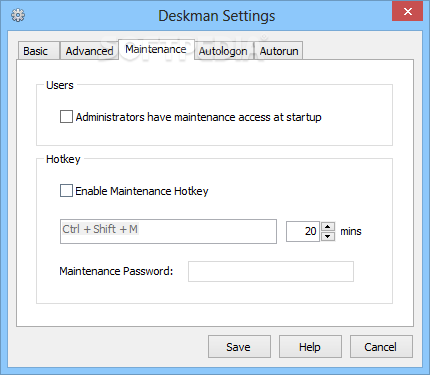
Task: Cancel the settings dialog
Action: (x=381, y=347)
